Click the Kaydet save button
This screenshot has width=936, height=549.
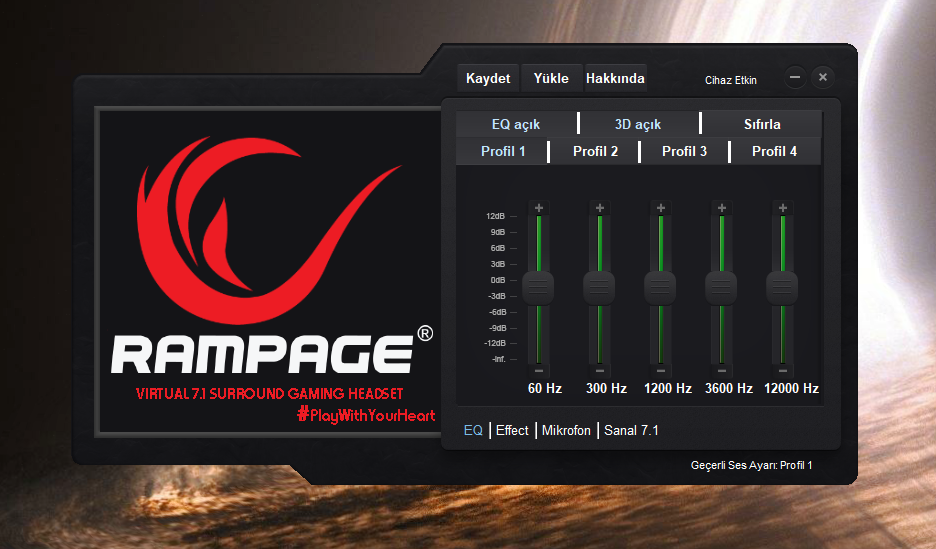[x=488, y=78]
